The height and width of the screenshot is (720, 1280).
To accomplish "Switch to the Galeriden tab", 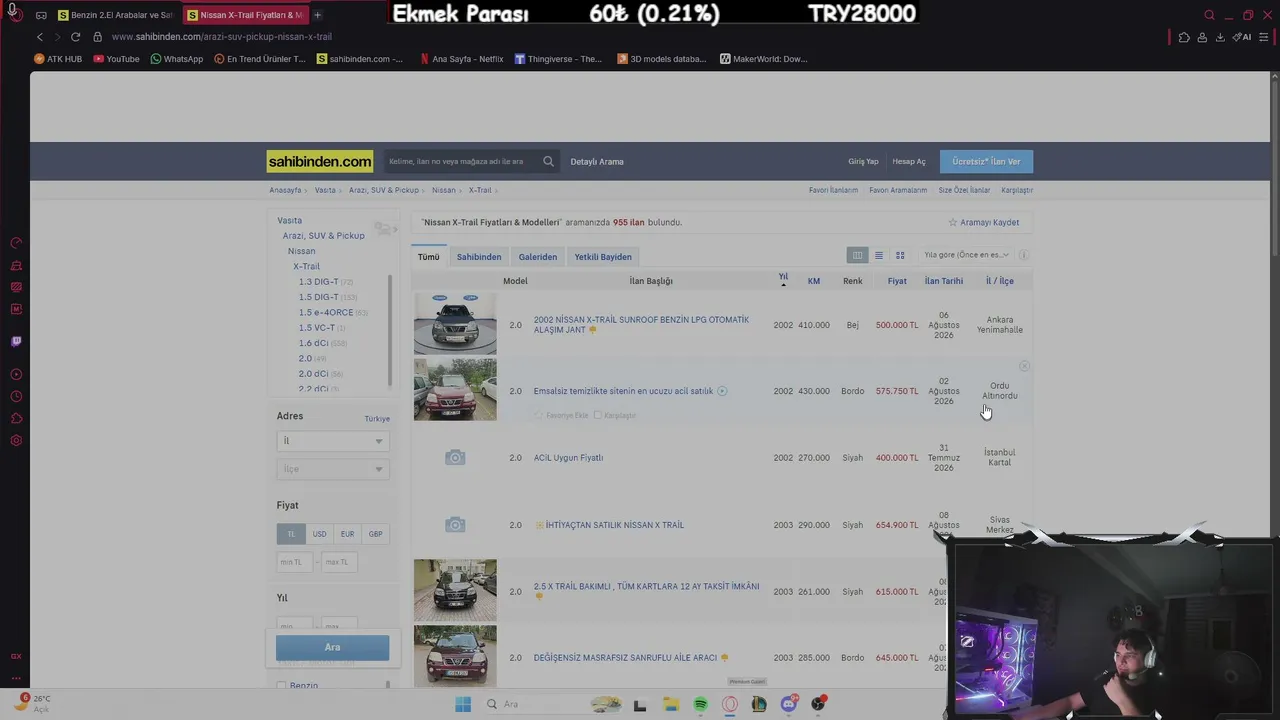I will point(538,257).
